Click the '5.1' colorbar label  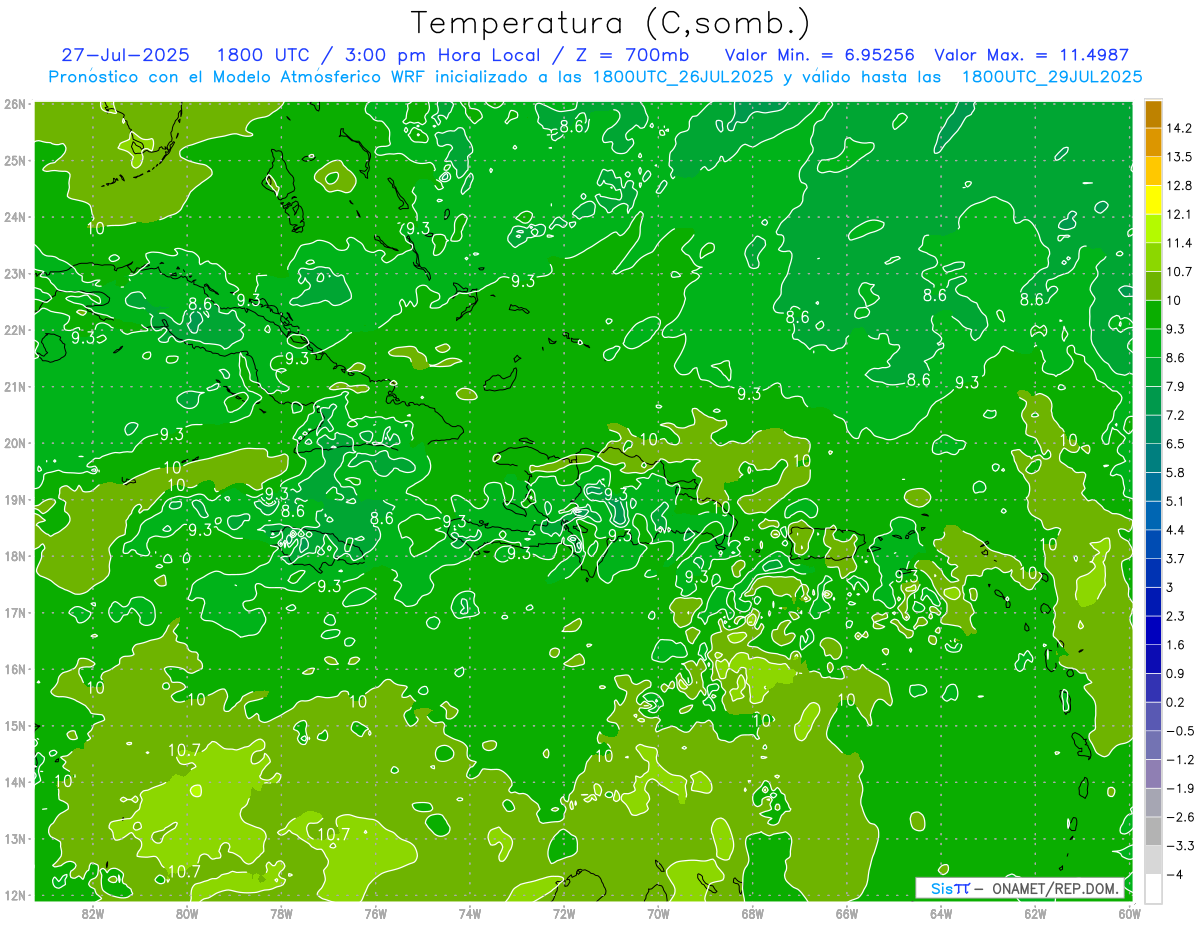(x=1176, y=501)
